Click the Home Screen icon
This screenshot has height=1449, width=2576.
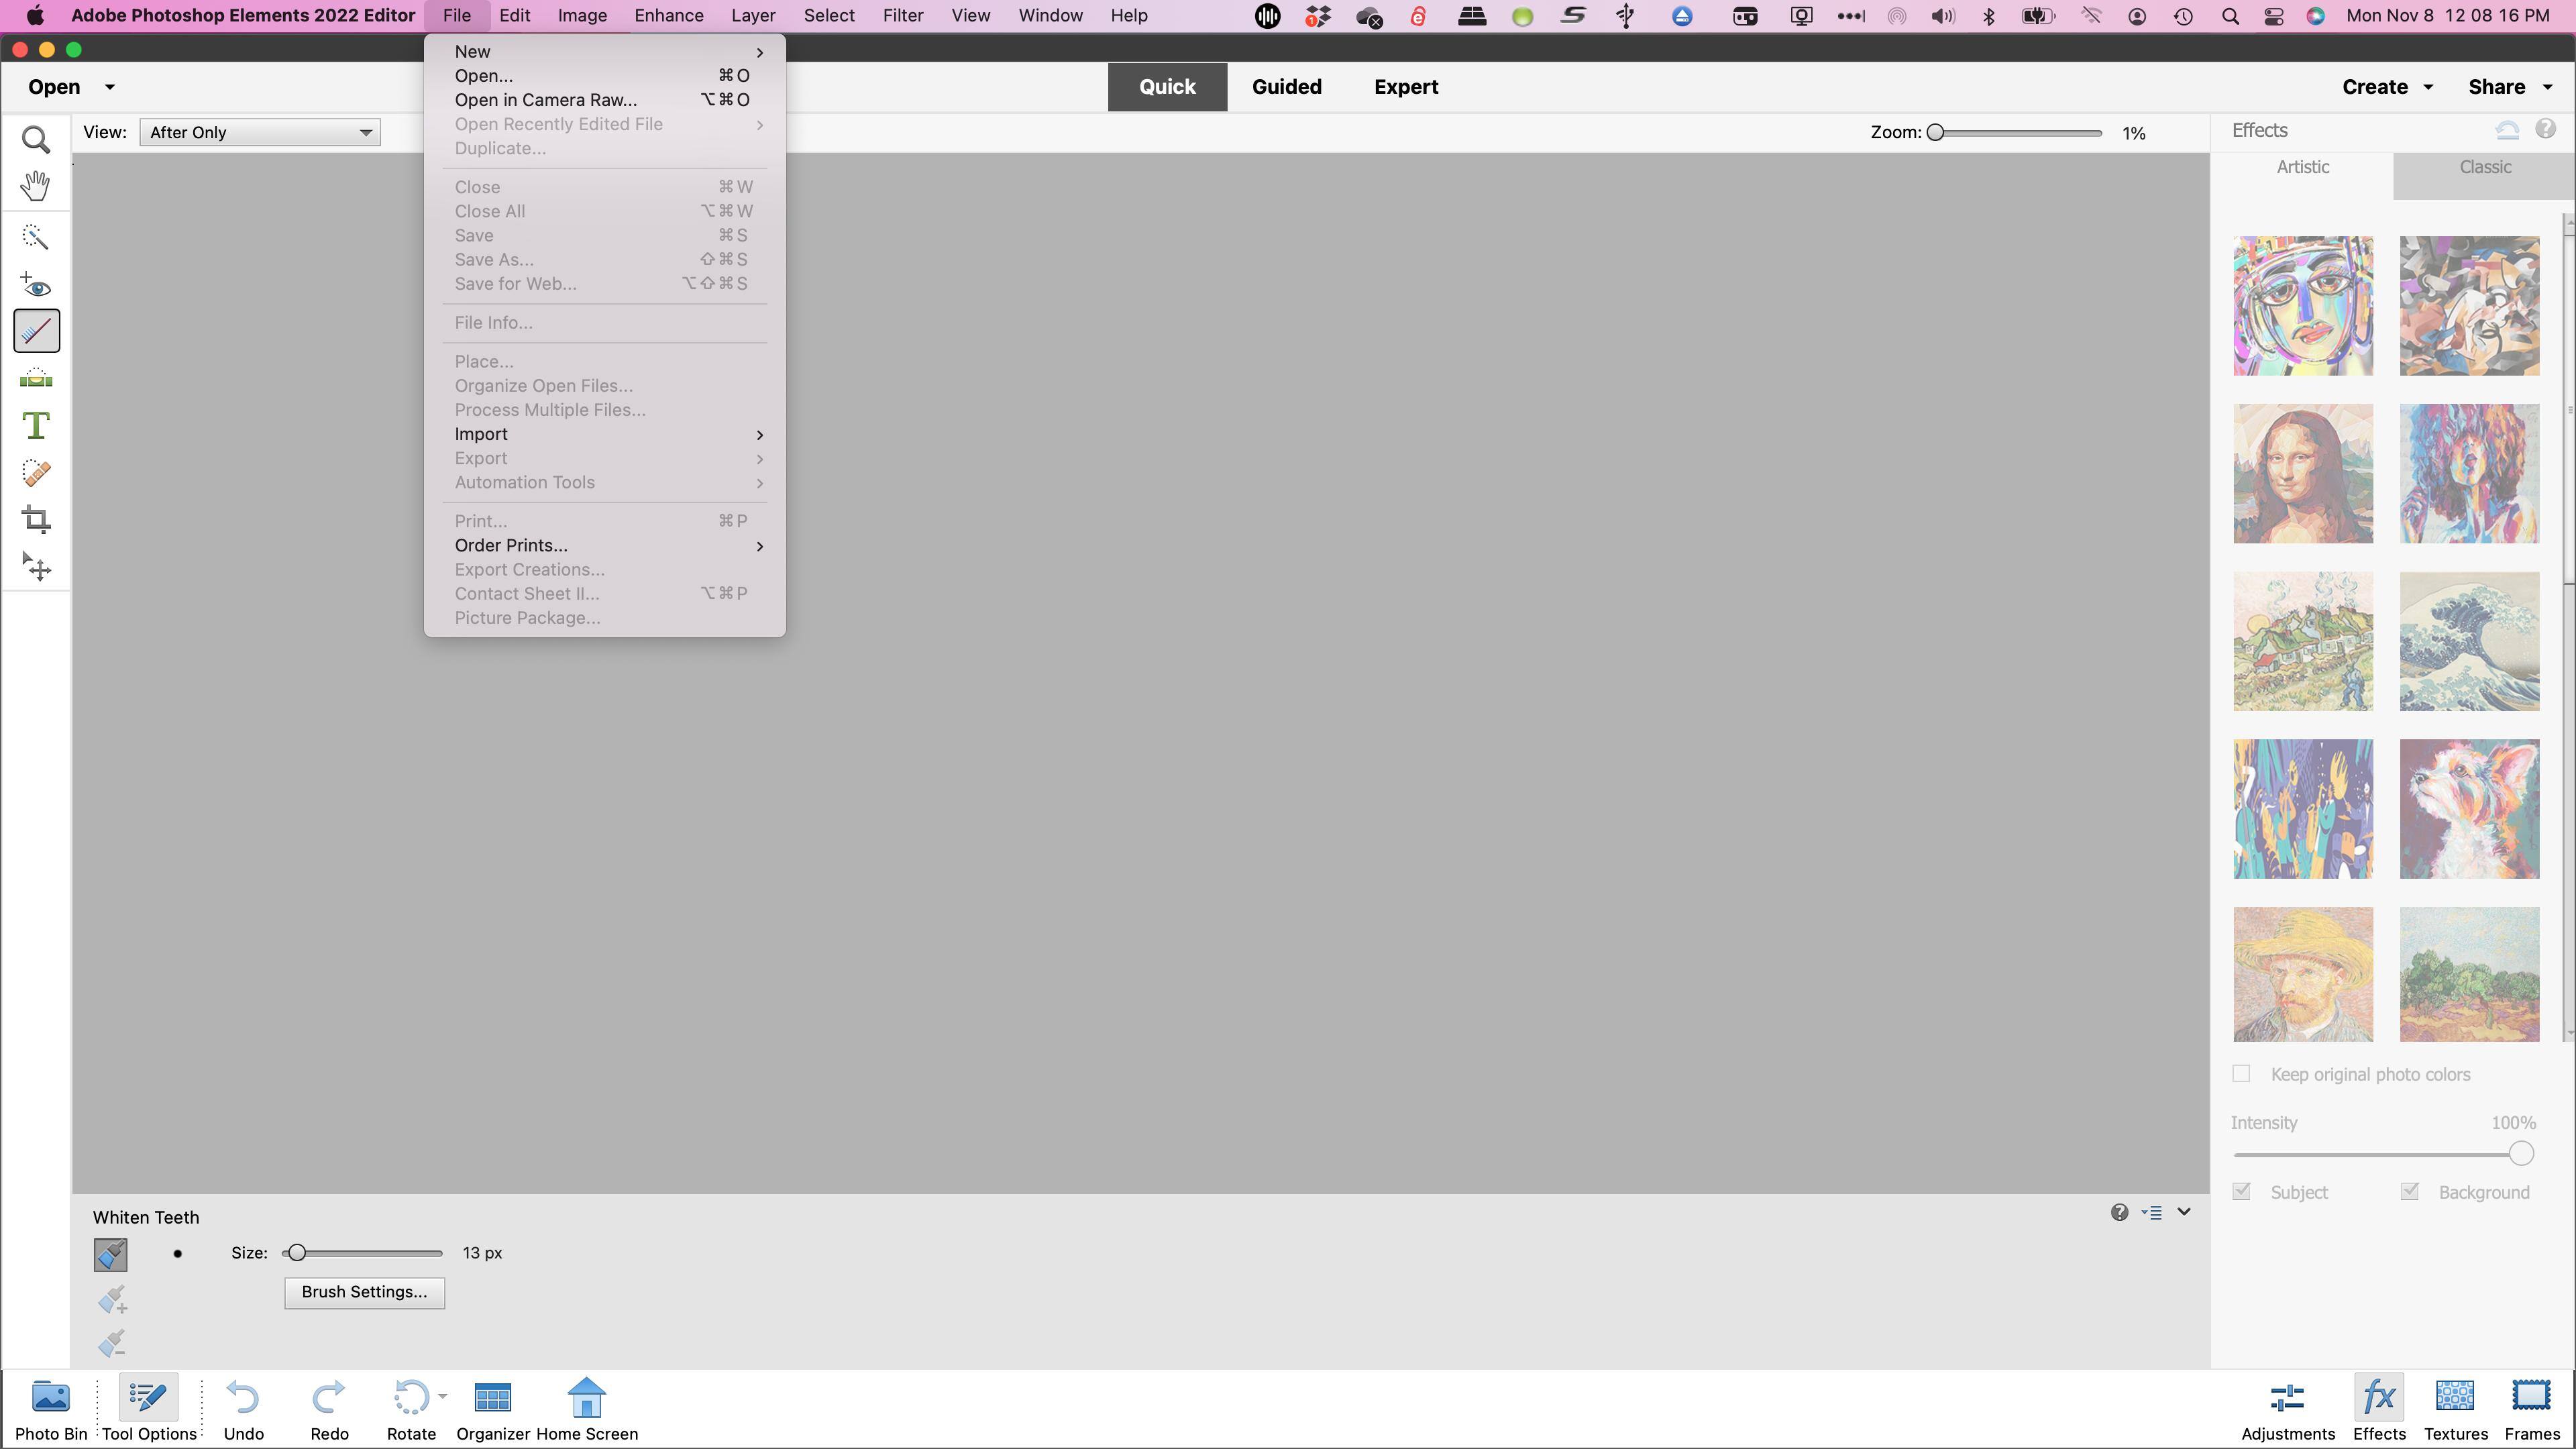tap(587, 1408)
